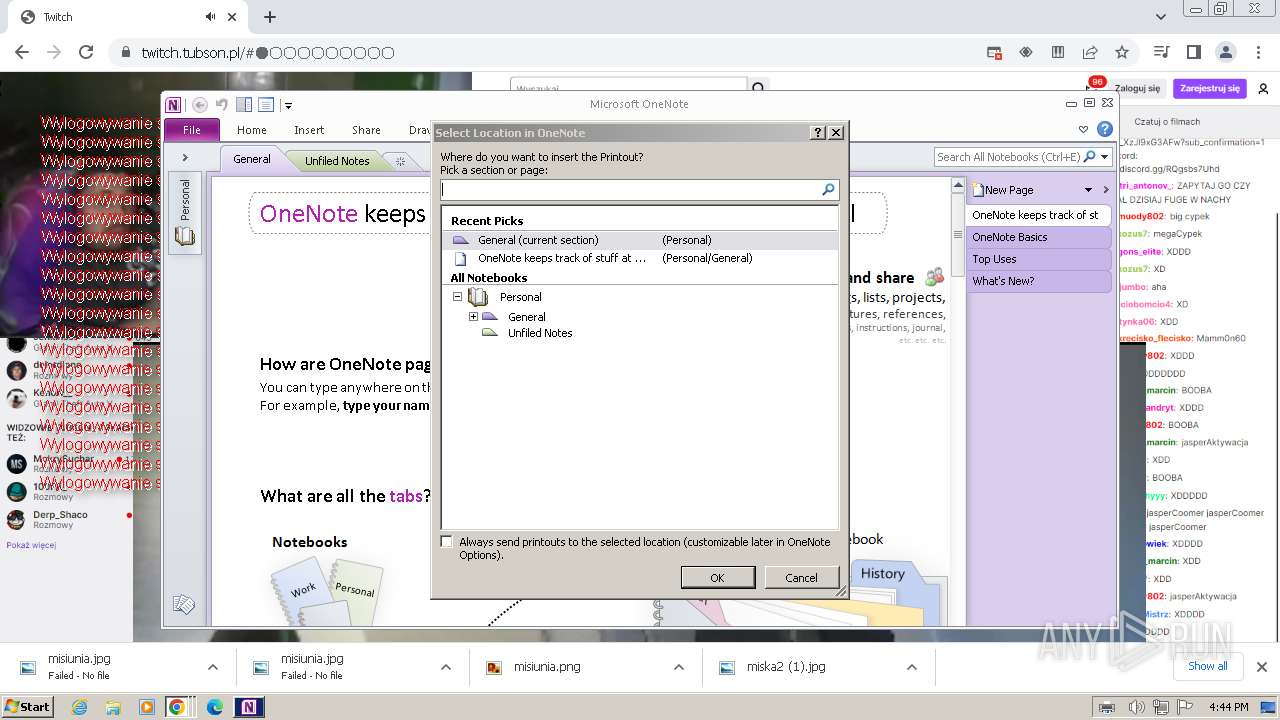
Task: Collapse the page tabs pane chevron
Action: click(x=1106, y=190)
